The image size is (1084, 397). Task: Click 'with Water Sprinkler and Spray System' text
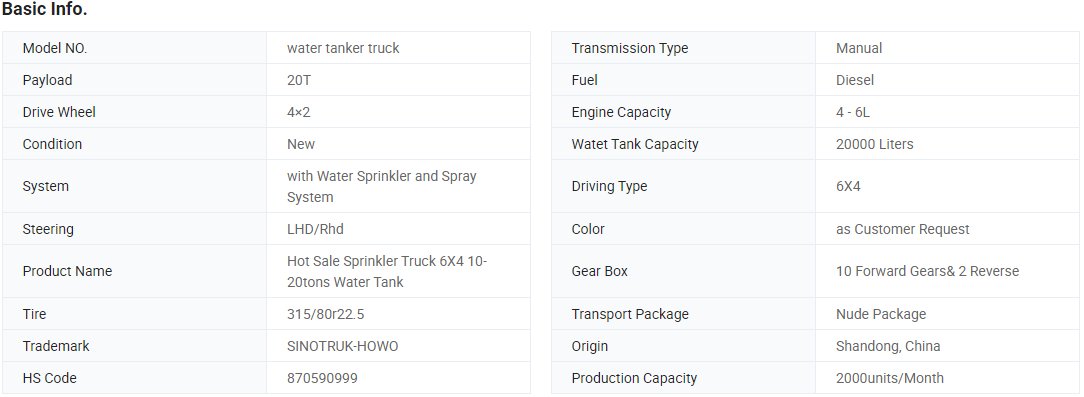point(382,186)
